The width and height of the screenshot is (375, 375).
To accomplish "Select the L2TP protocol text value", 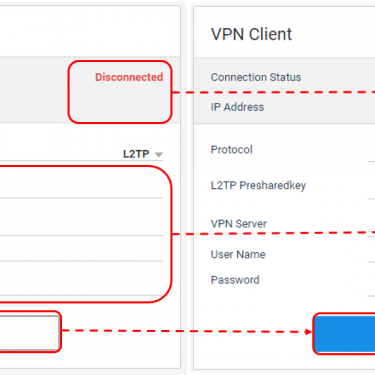I will point(136,154).
